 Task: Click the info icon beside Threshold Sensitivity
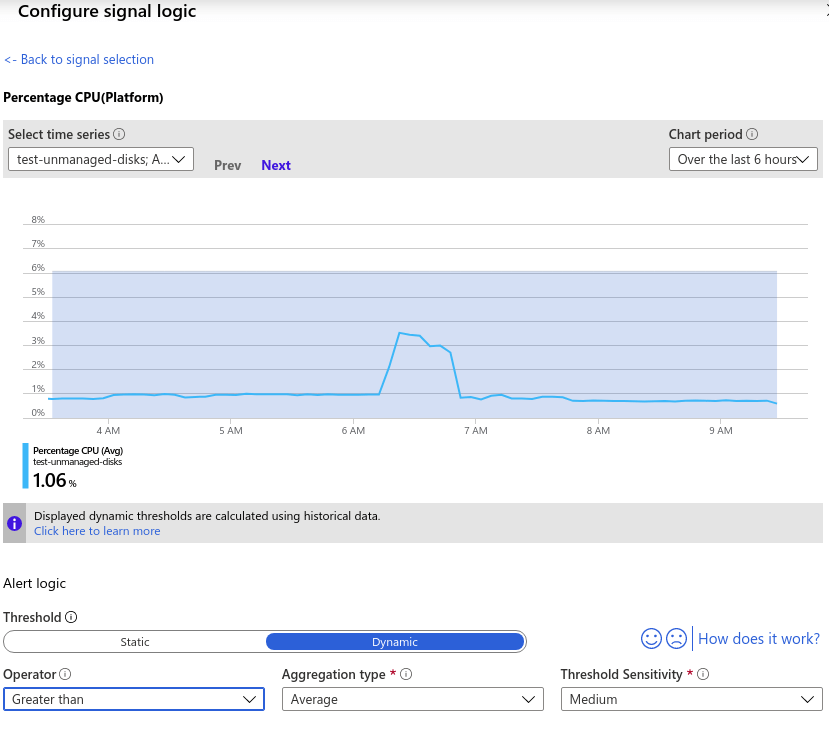point(702,674)
